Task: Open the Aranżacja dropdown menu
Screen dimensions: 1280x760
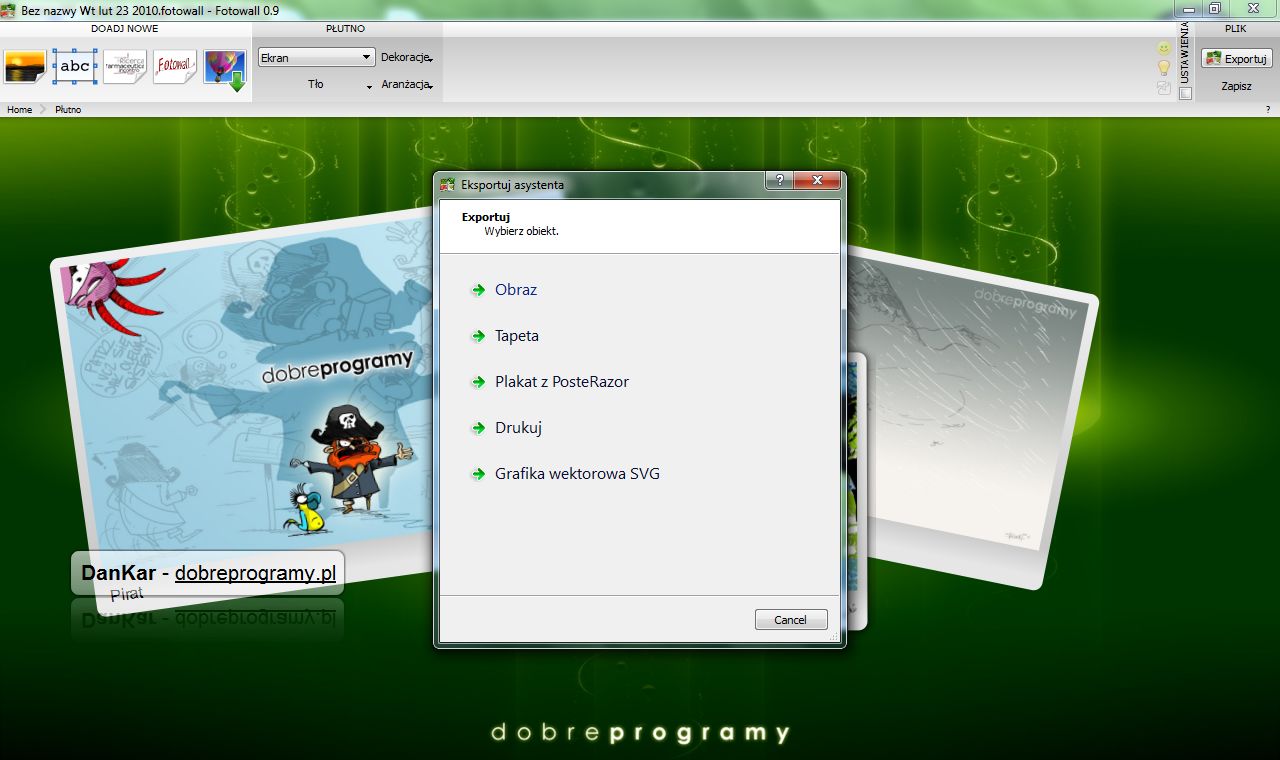Action: [x=407, y=85]
